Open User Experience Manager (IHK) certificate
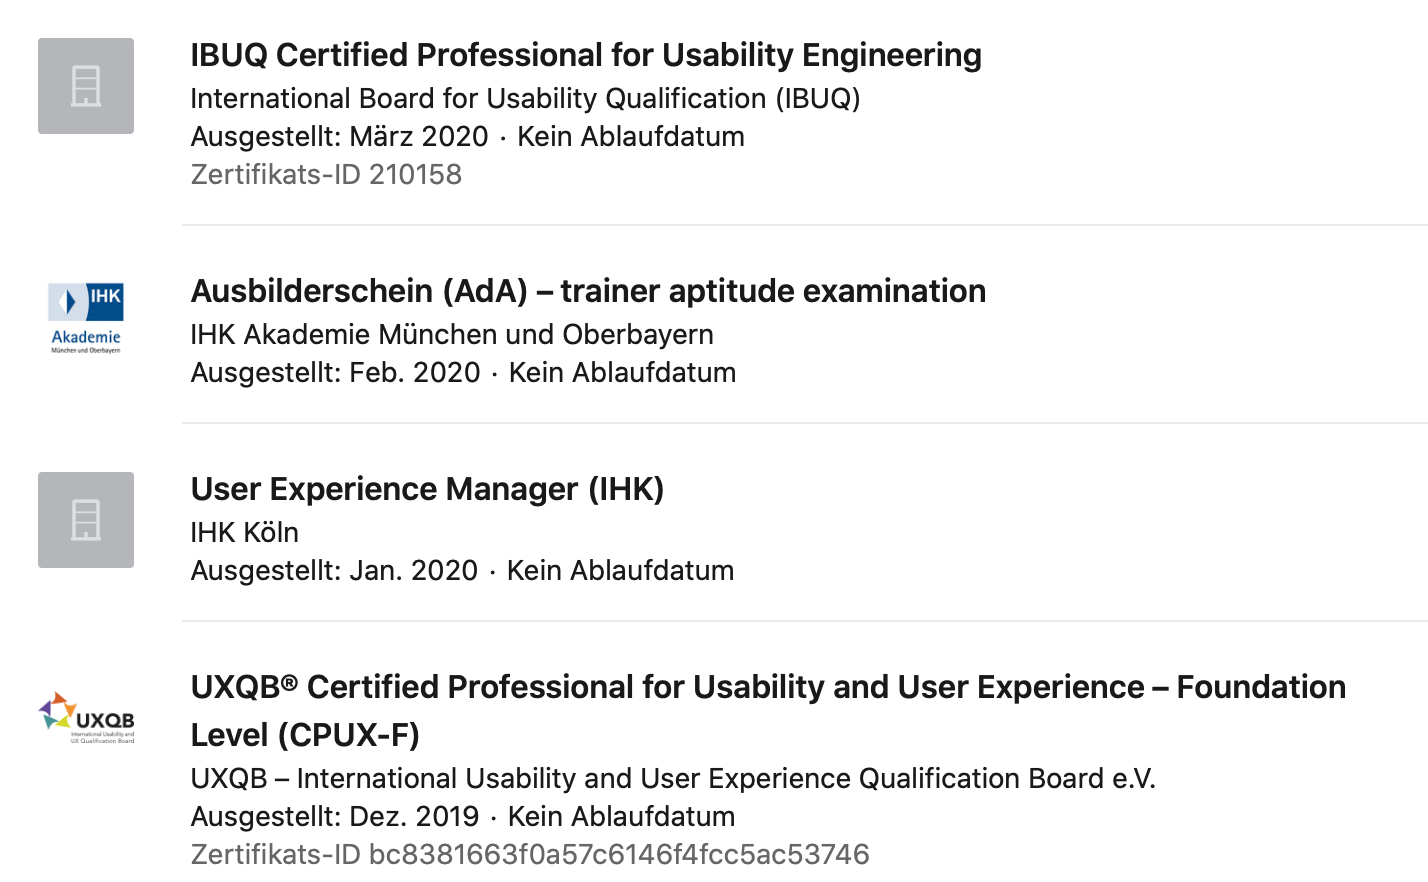Viewport: 1428px width, 882px height. coord(427,489)
